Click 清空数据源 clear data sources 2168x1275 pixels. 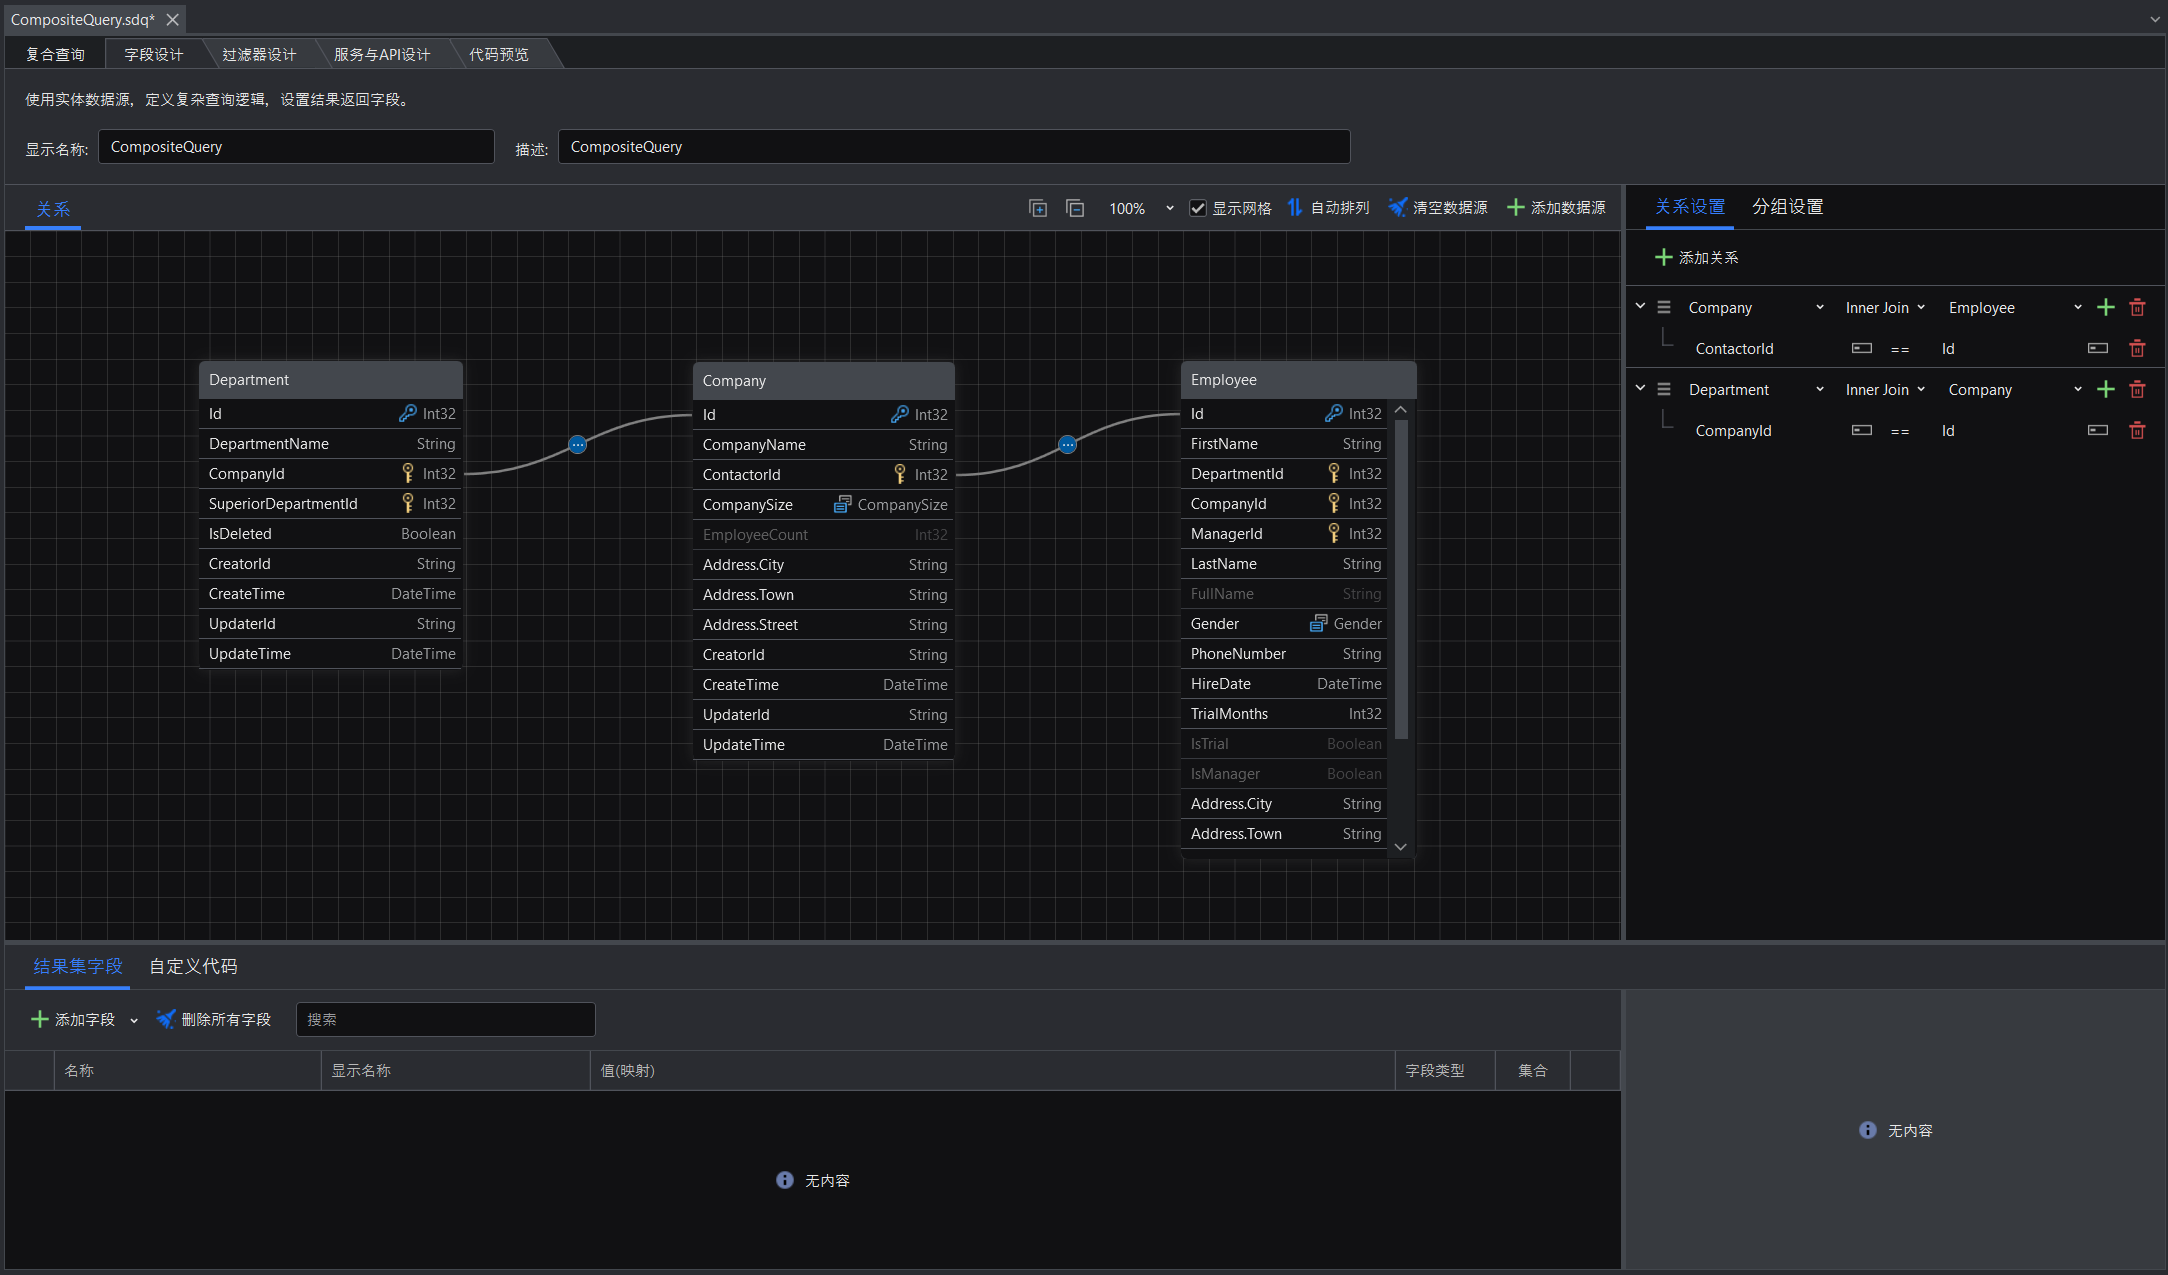[x=1438, y=208]
